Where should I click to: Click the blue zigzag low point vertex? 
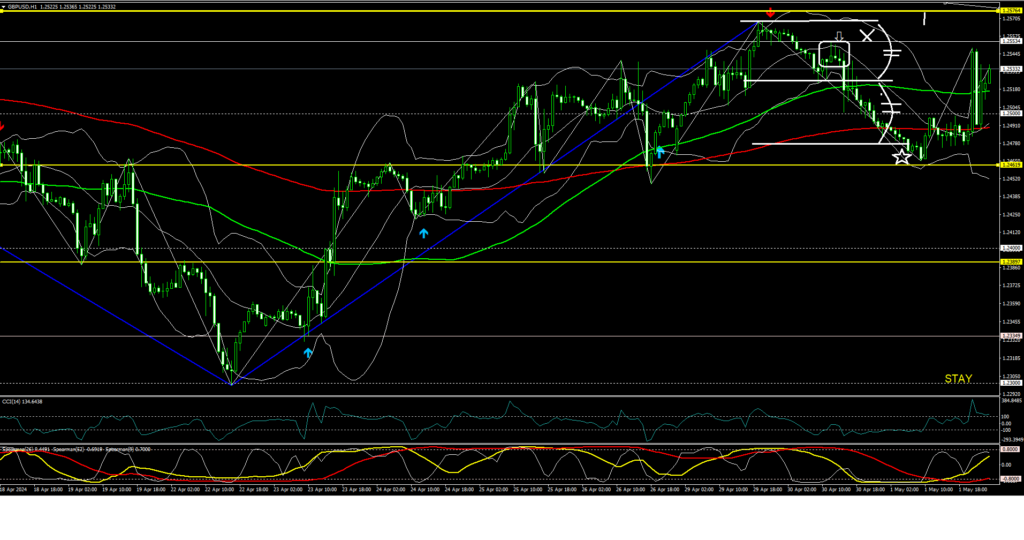(x=231, y=383)
